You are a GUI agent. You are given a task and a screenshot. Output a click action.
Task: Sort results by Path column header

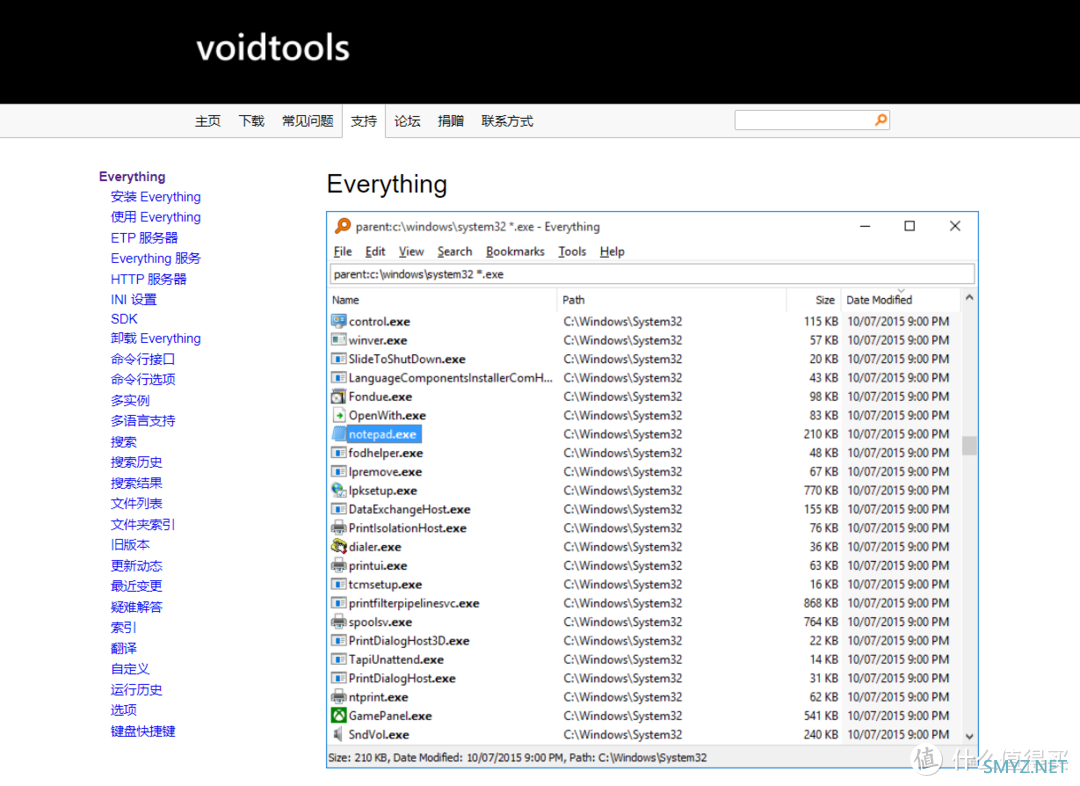point(672,300)
